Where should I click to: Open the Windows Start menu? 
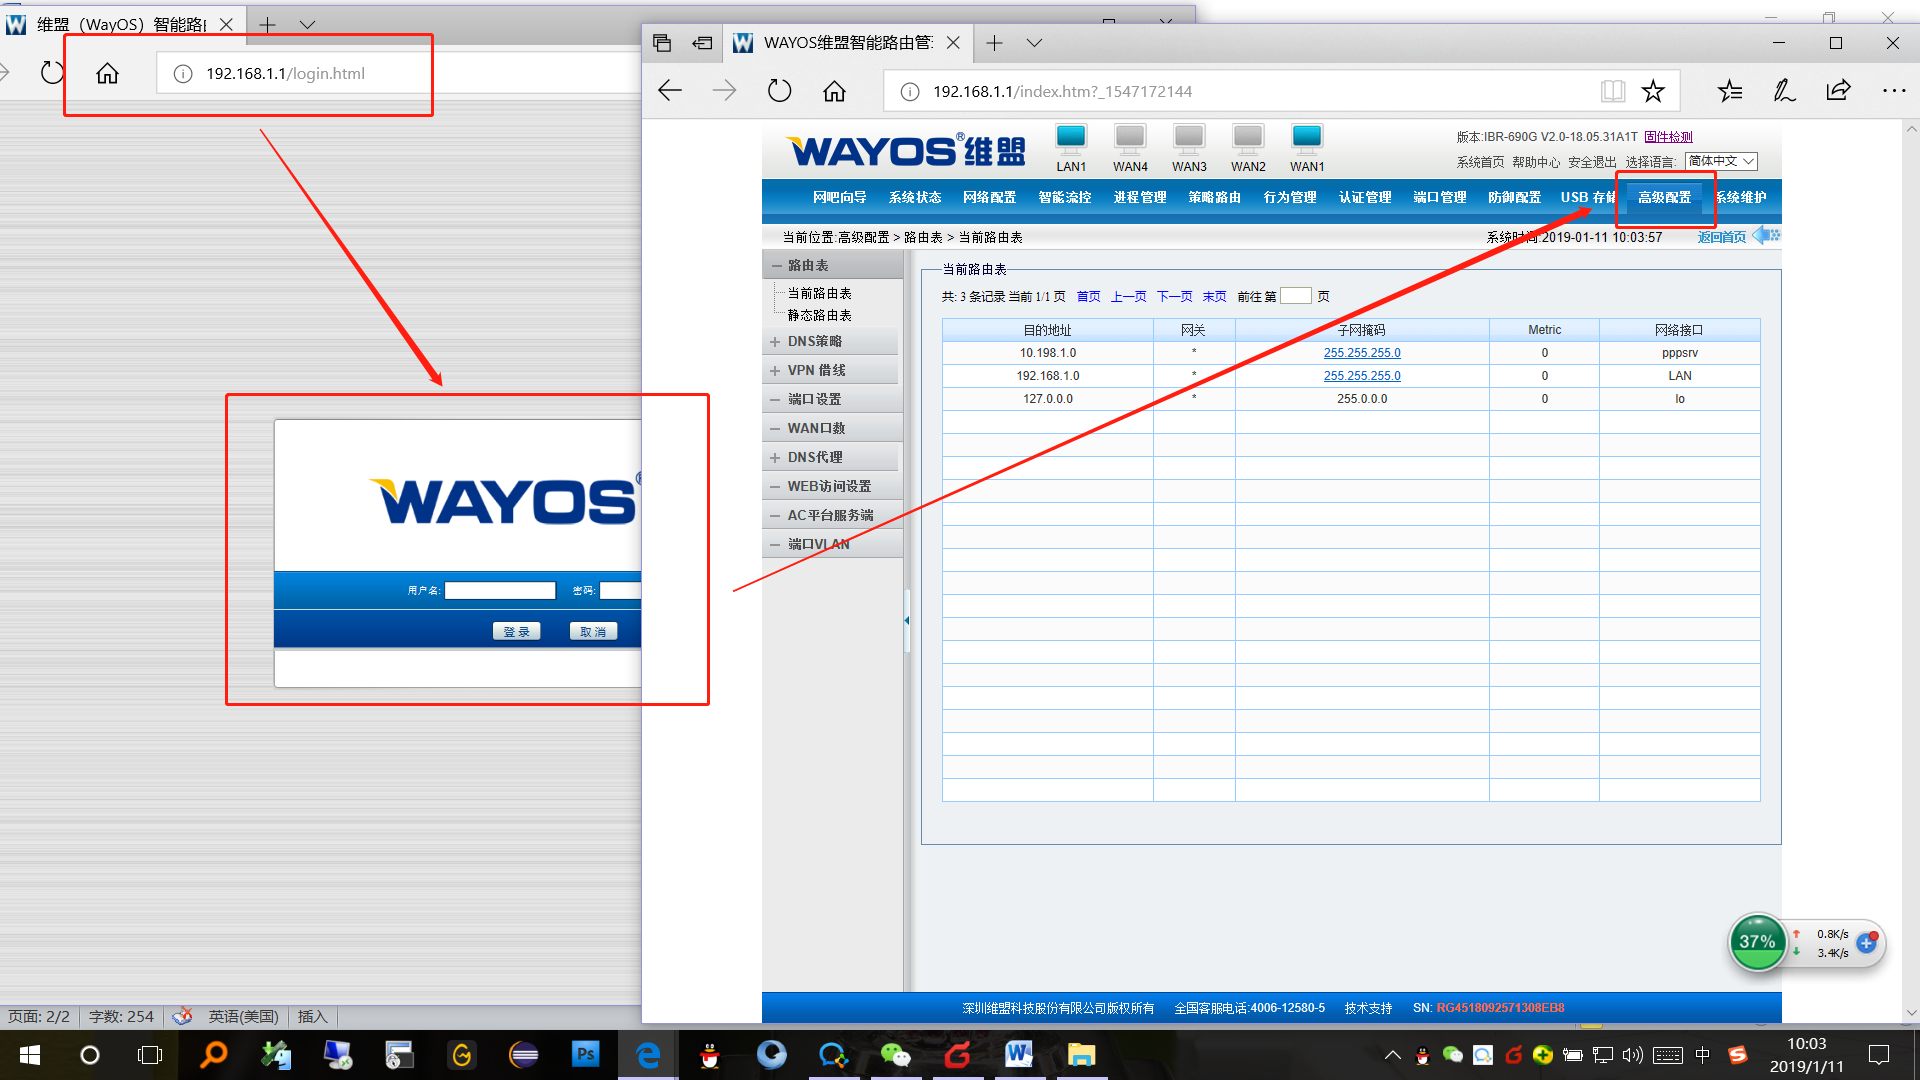pos(30,1055)
